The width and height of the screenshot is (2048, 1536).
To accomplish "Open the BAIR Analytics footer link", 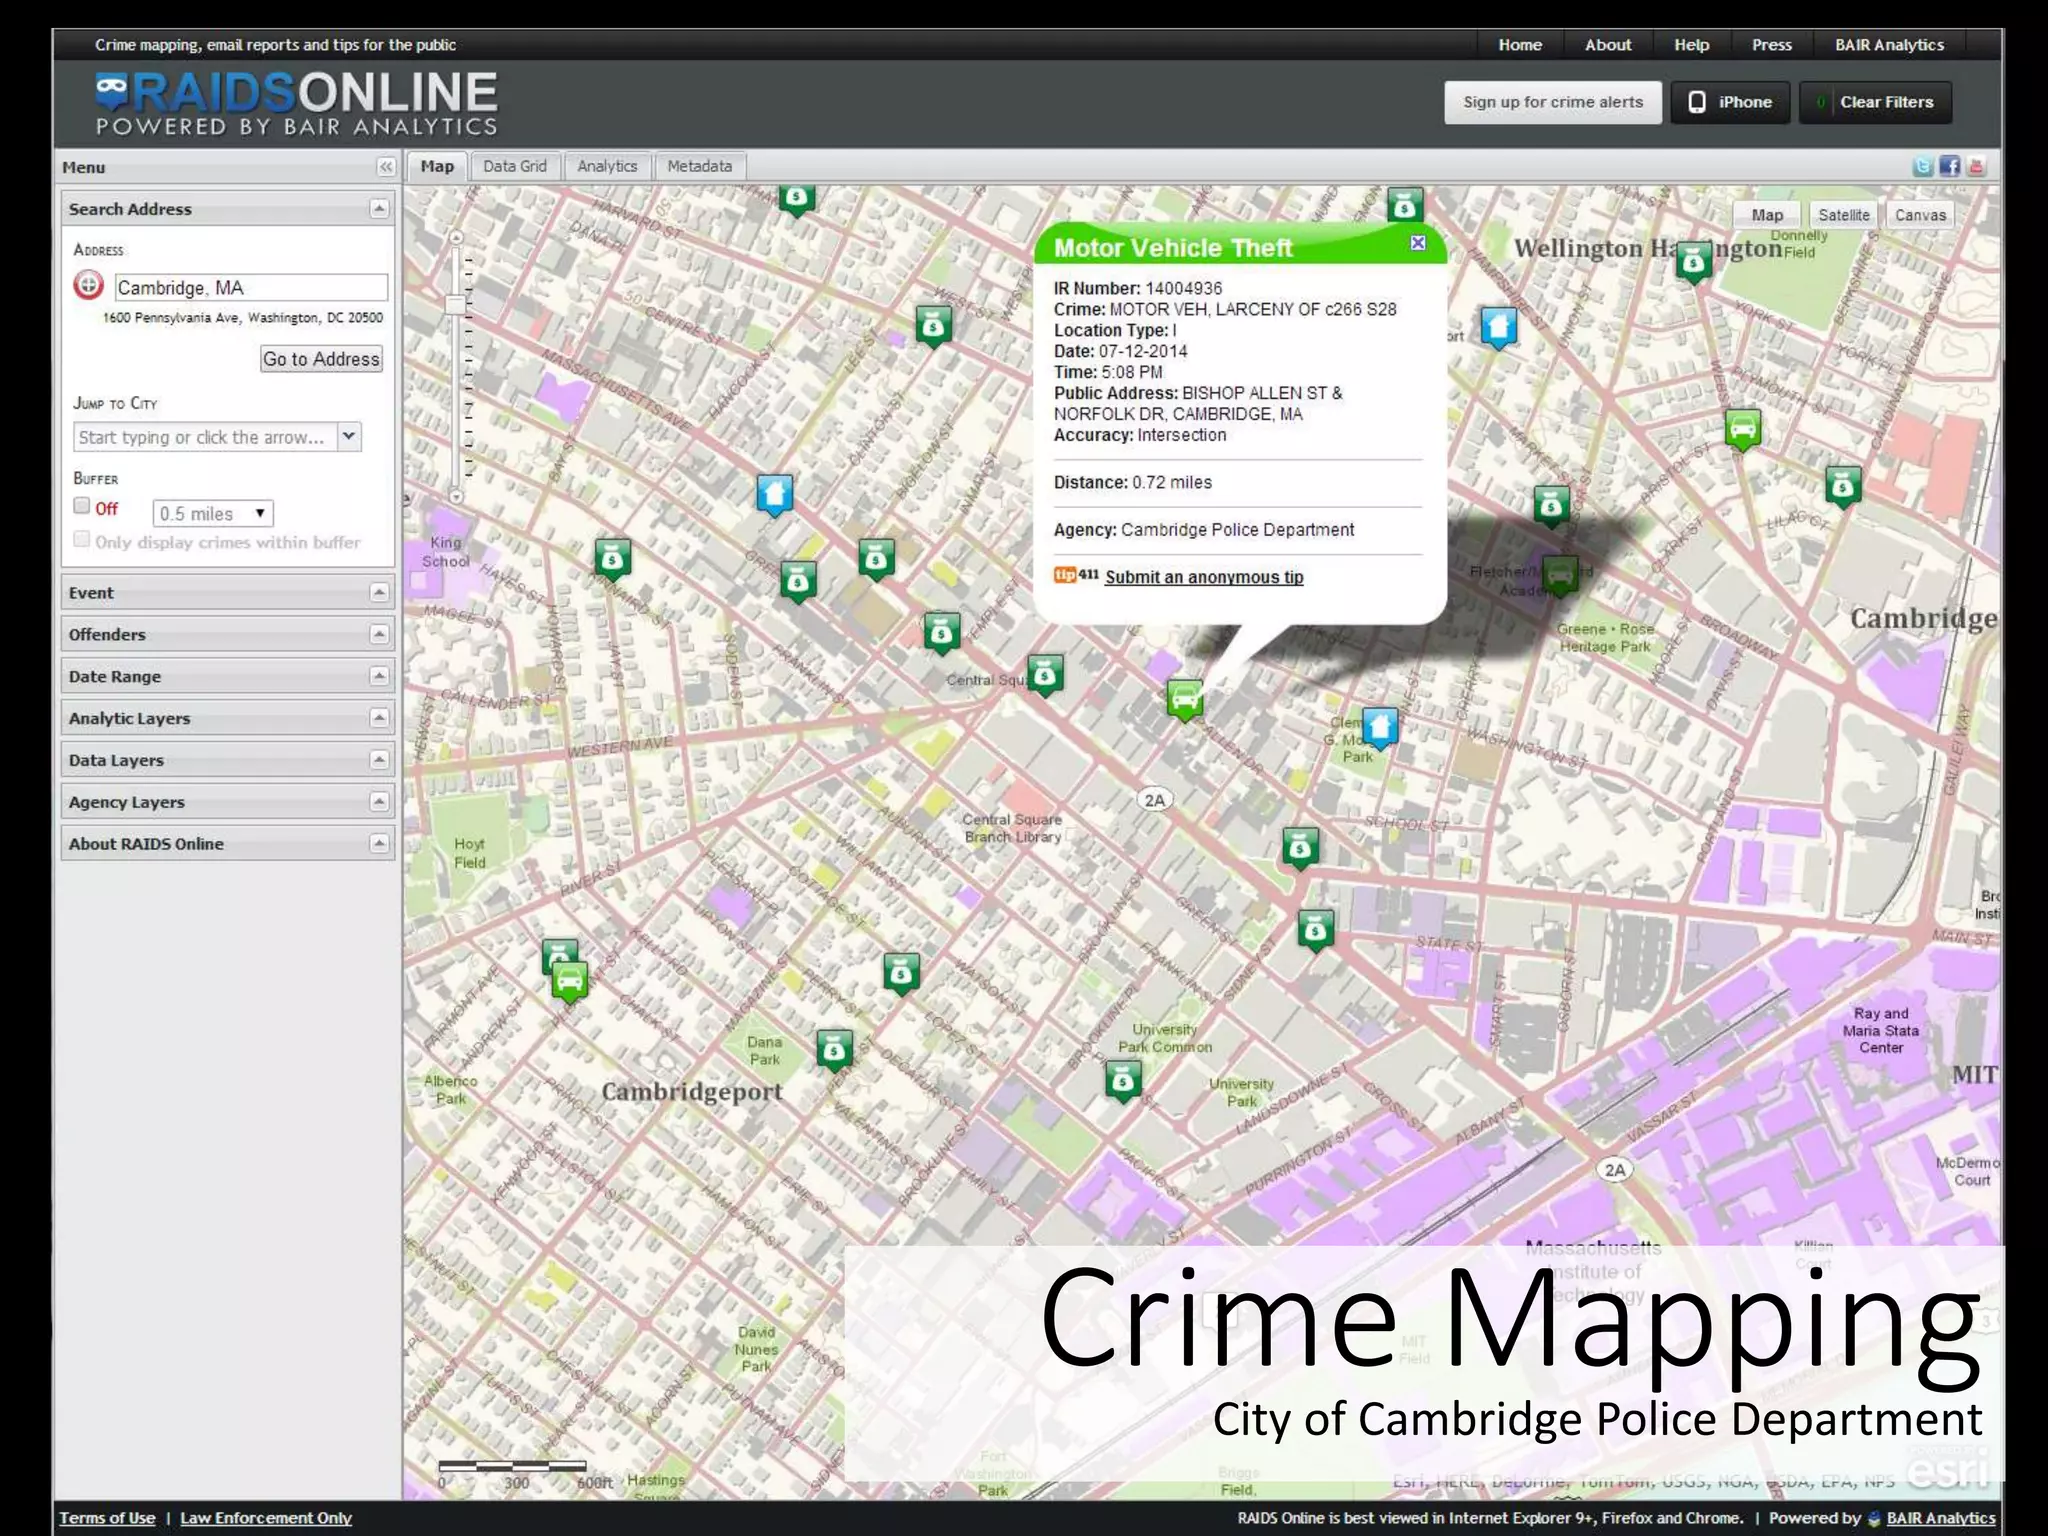I will (x=1940, y=1517).
